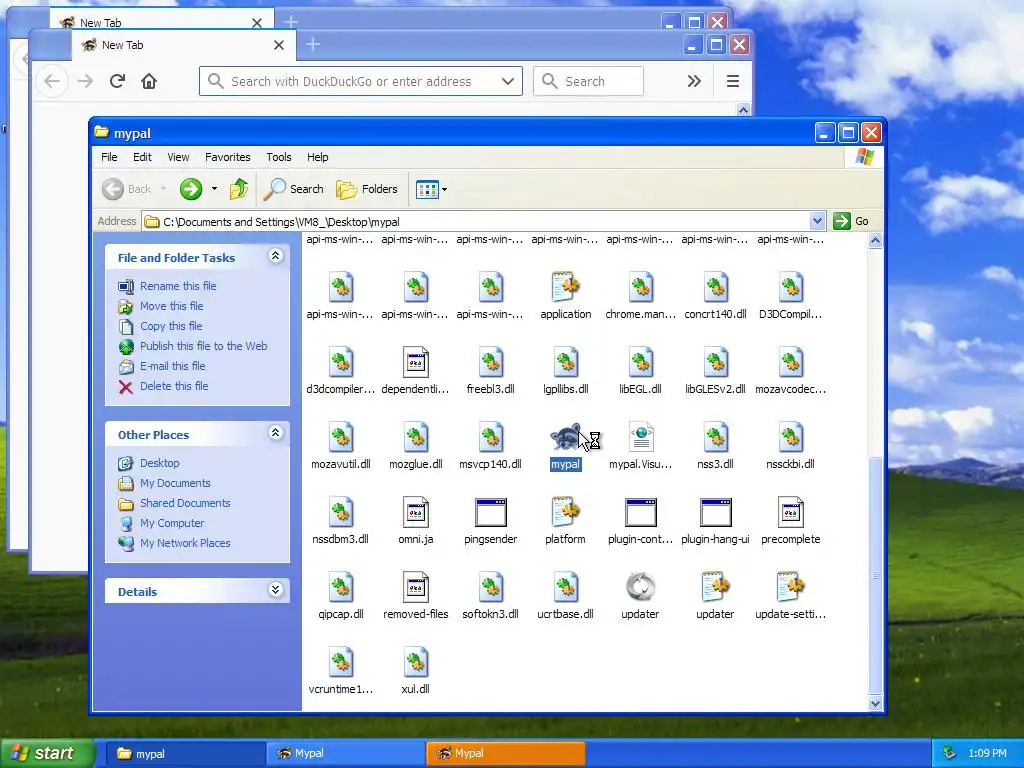Go to My Documents in Other Places

click(x=175, y=483)
